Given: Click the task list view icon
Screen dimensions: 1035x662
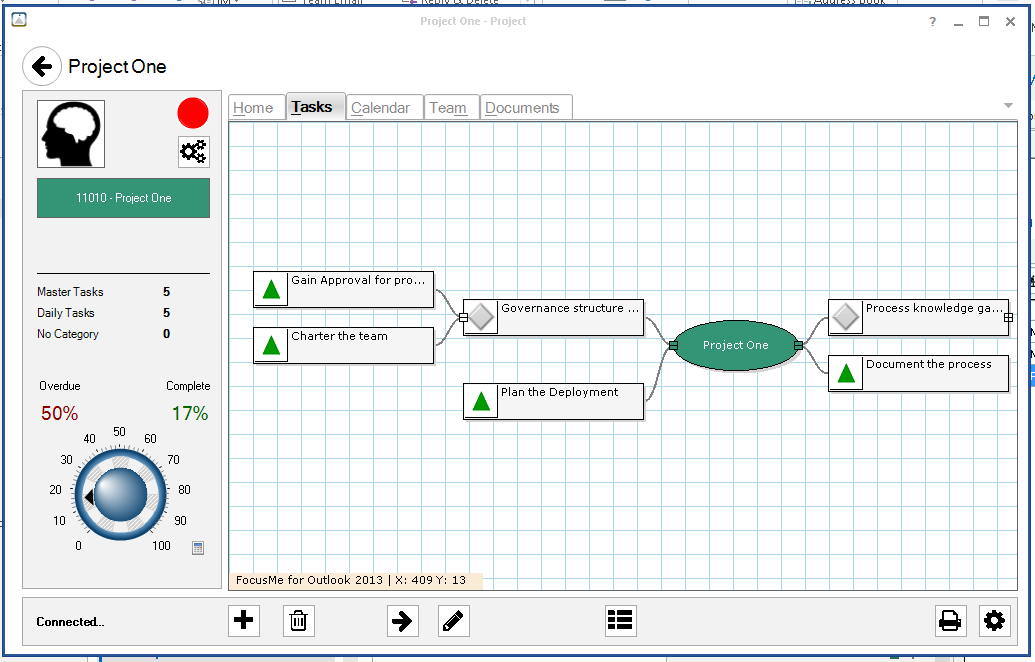Looking at the screenshot, I should point(620,620).
